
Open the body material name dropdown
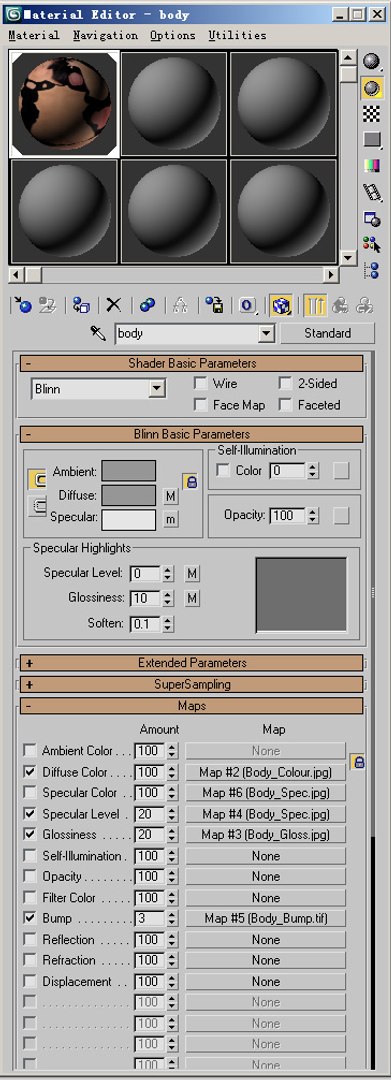coord(266,333)
